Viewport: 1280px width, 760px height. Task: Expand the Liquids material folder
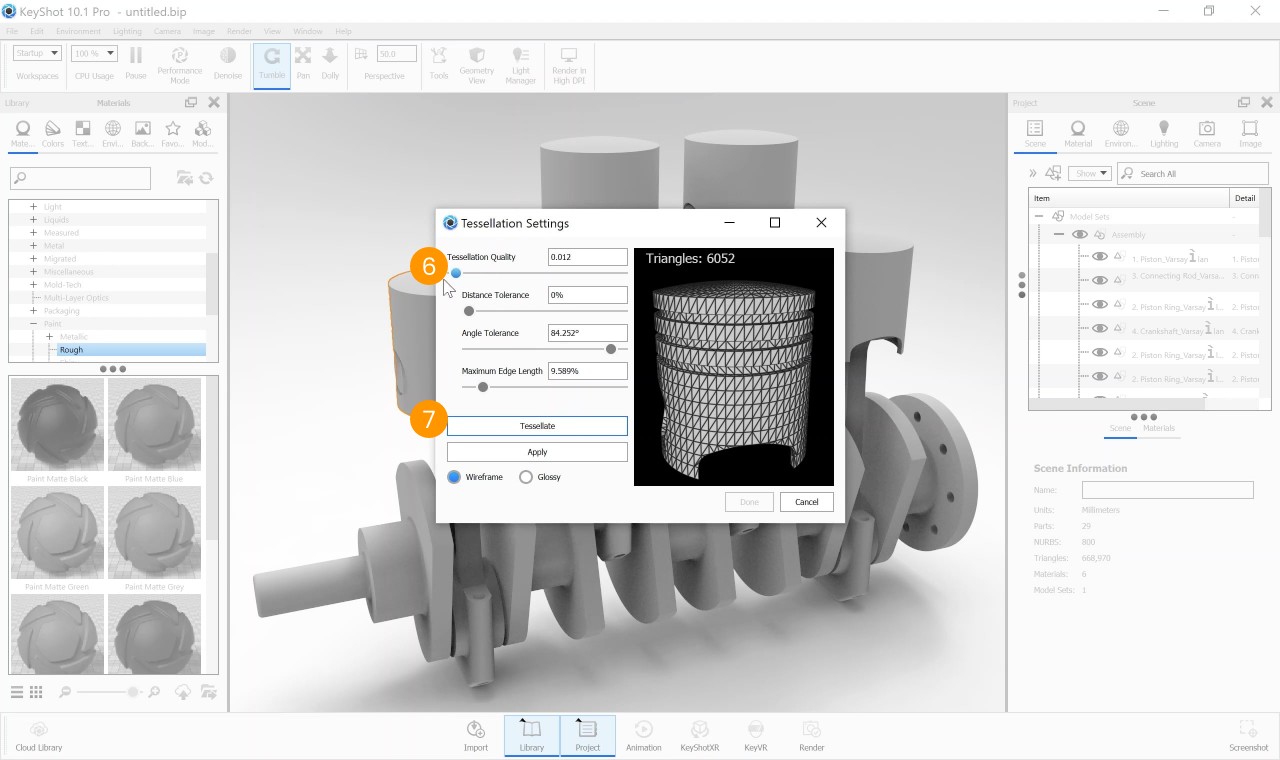33,219
